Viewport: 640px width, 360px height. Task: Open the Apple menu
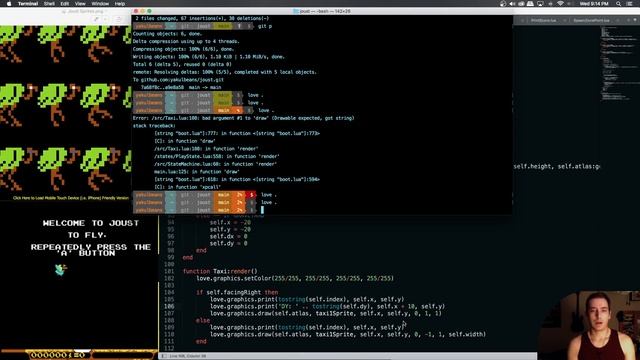(9, 4)
